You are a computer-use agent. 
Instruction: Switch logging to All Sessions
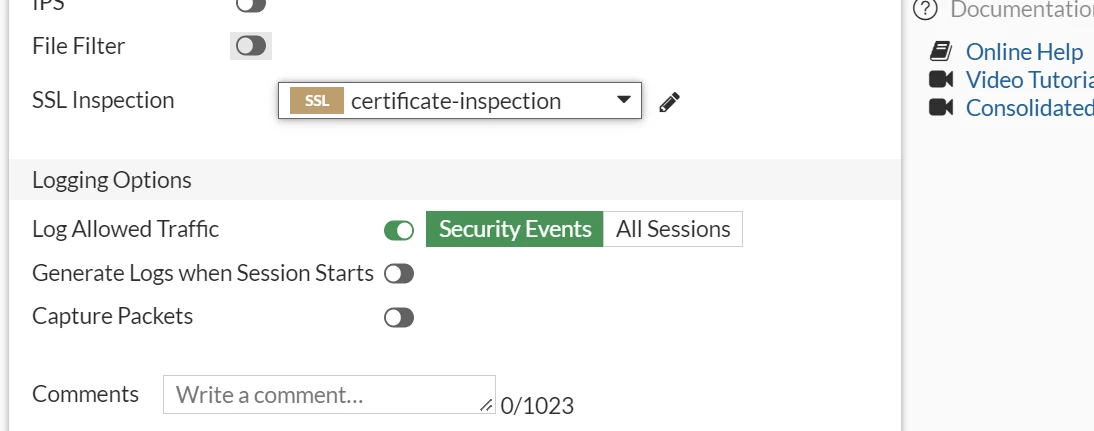673,229
